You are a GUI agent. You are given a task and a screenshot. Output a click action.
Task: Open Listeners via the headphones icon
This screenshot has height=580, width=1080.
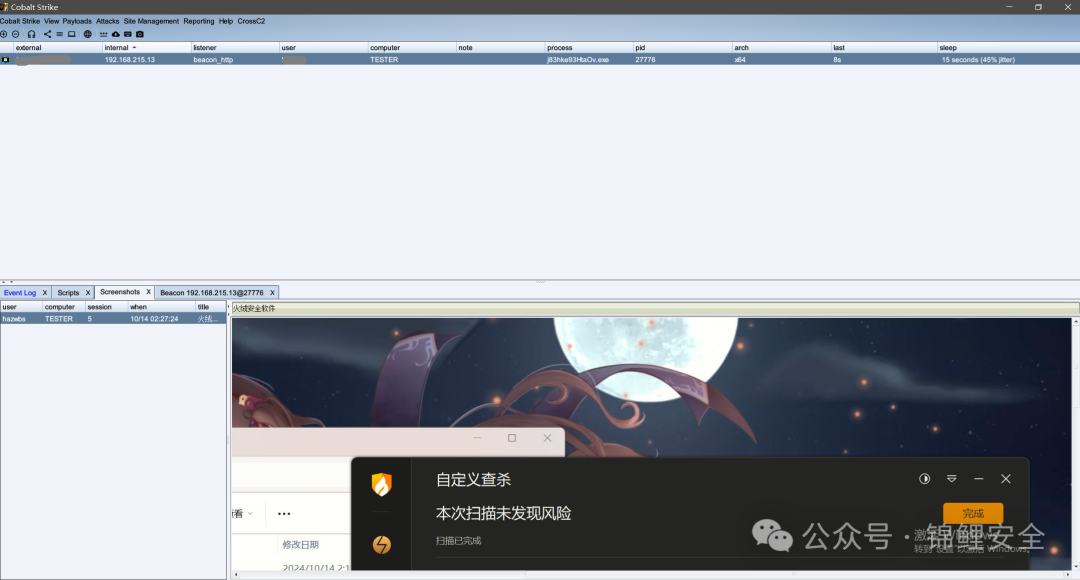[x=32, y=34]
